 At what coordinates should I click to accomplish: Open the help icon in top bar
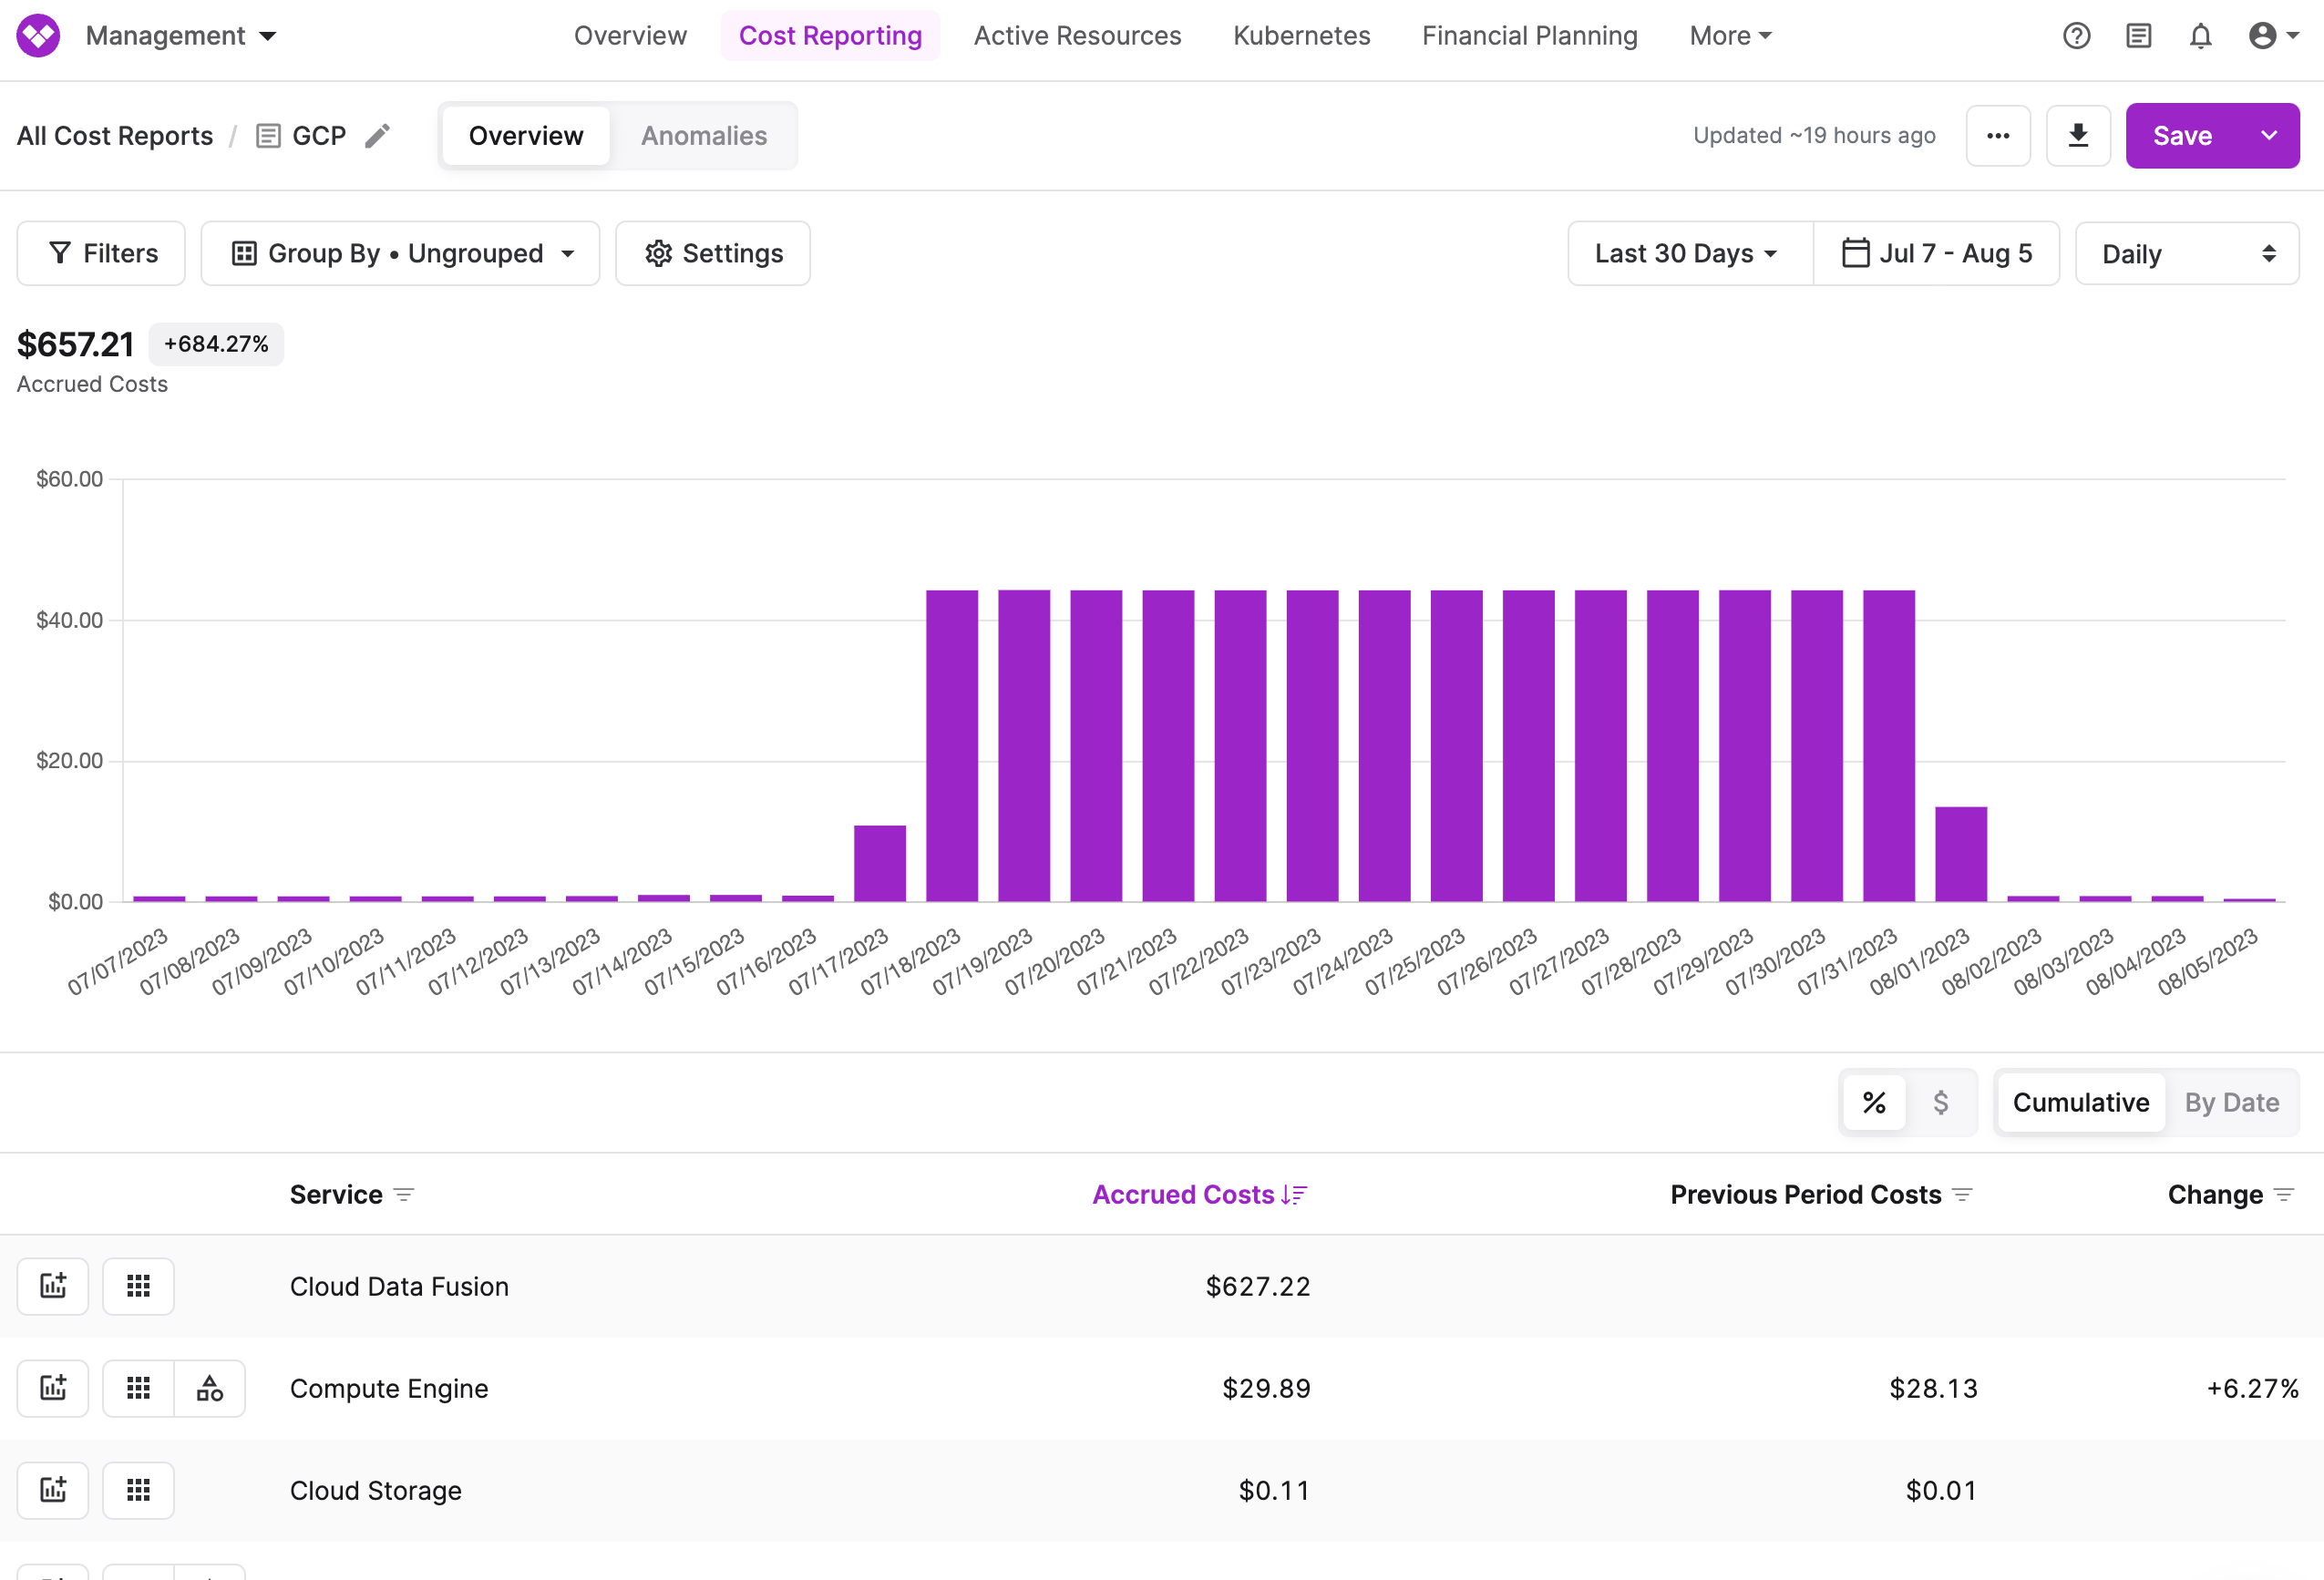point(2076,35)
